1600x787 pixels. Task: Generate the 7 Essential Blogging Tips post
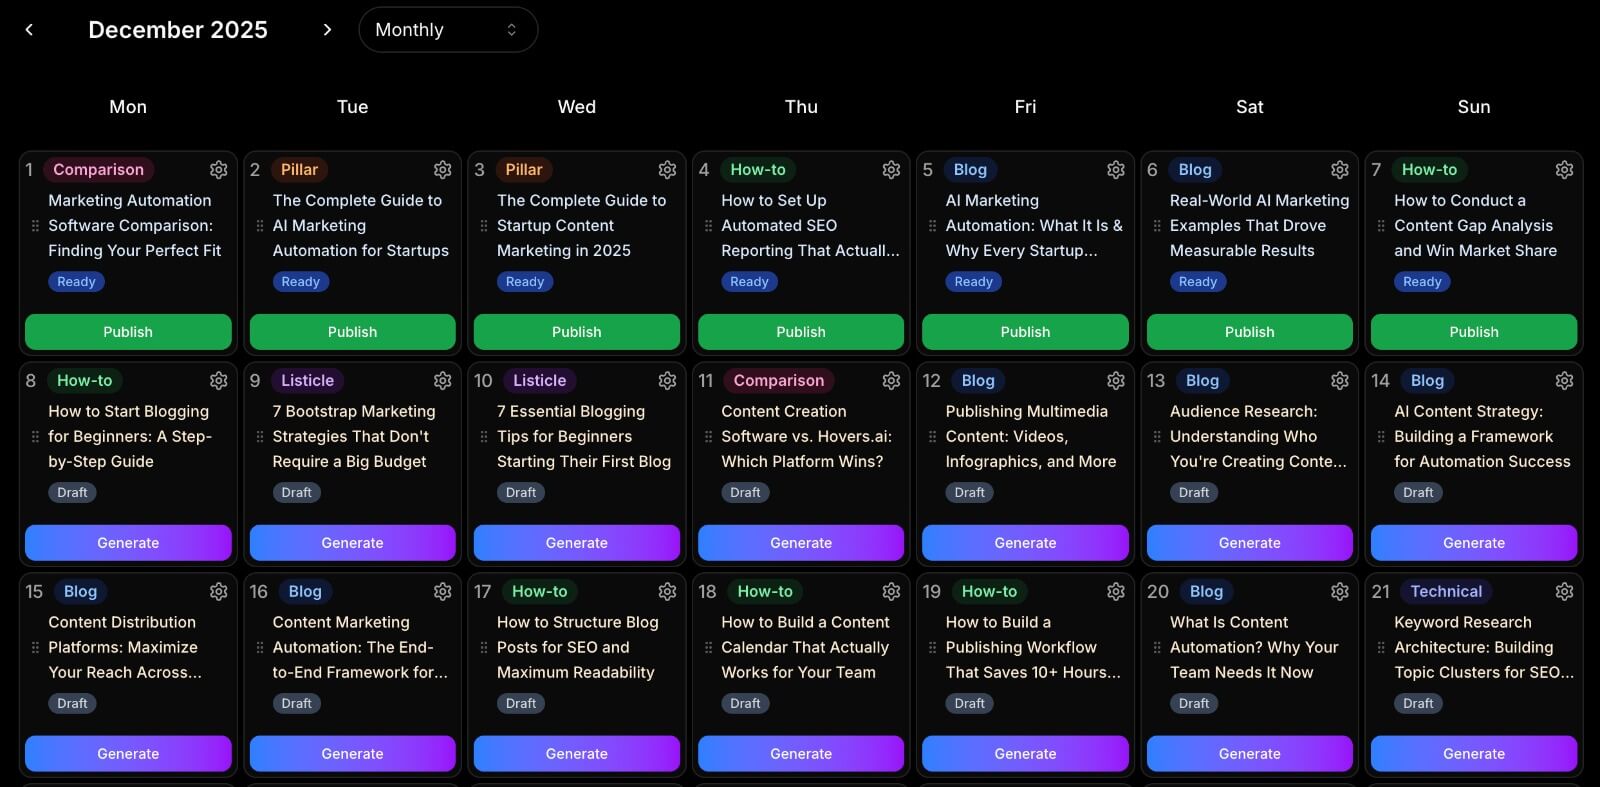coord(576,543)
